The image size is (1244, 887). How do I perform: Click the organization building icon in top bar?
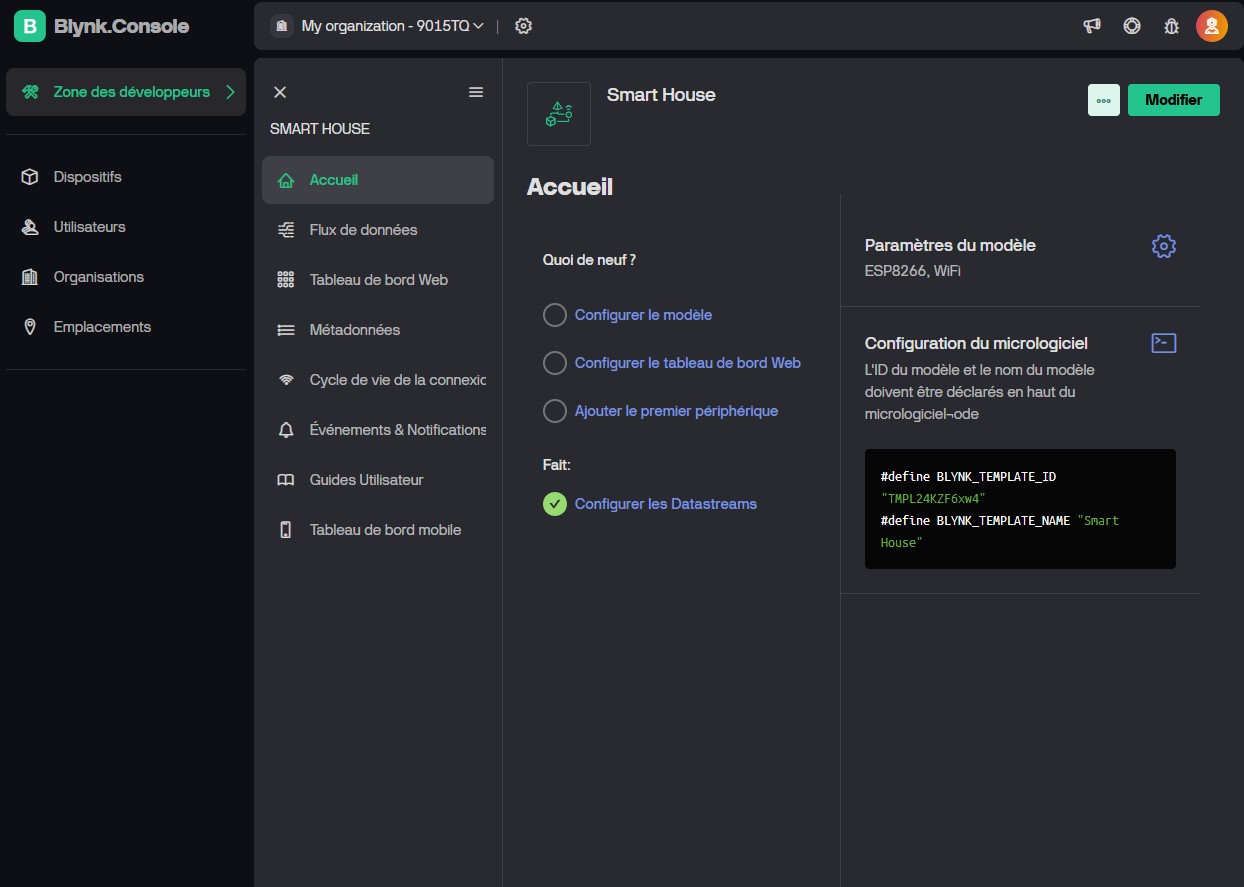click(281, 26)
